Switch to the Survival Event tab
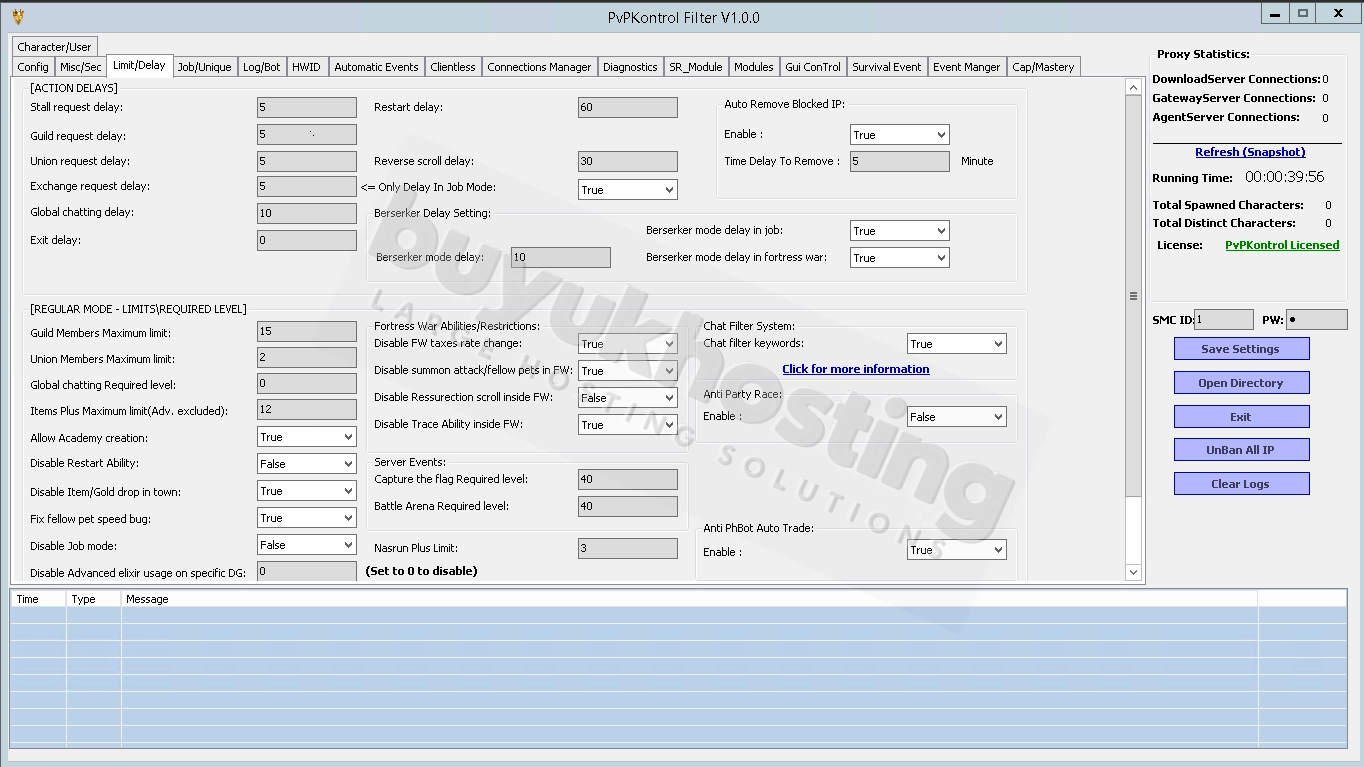1364x767 pixels. click(x=886, y=67)
